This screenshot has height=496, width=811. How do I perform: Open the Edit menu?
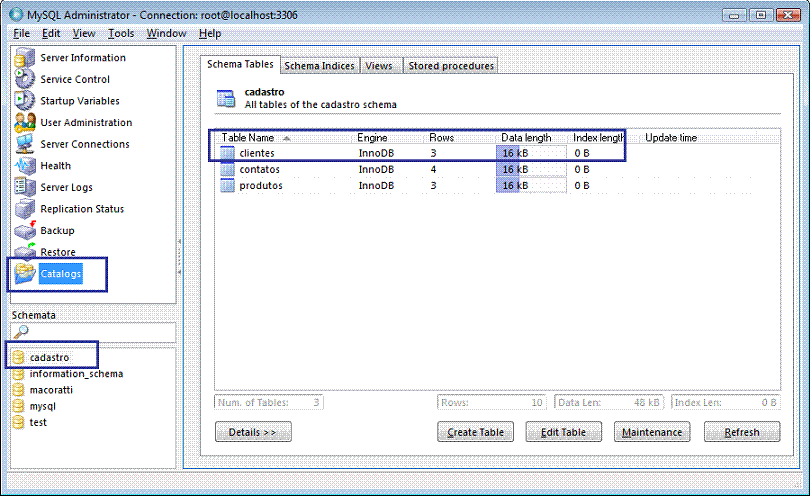(x=51, y=34)
